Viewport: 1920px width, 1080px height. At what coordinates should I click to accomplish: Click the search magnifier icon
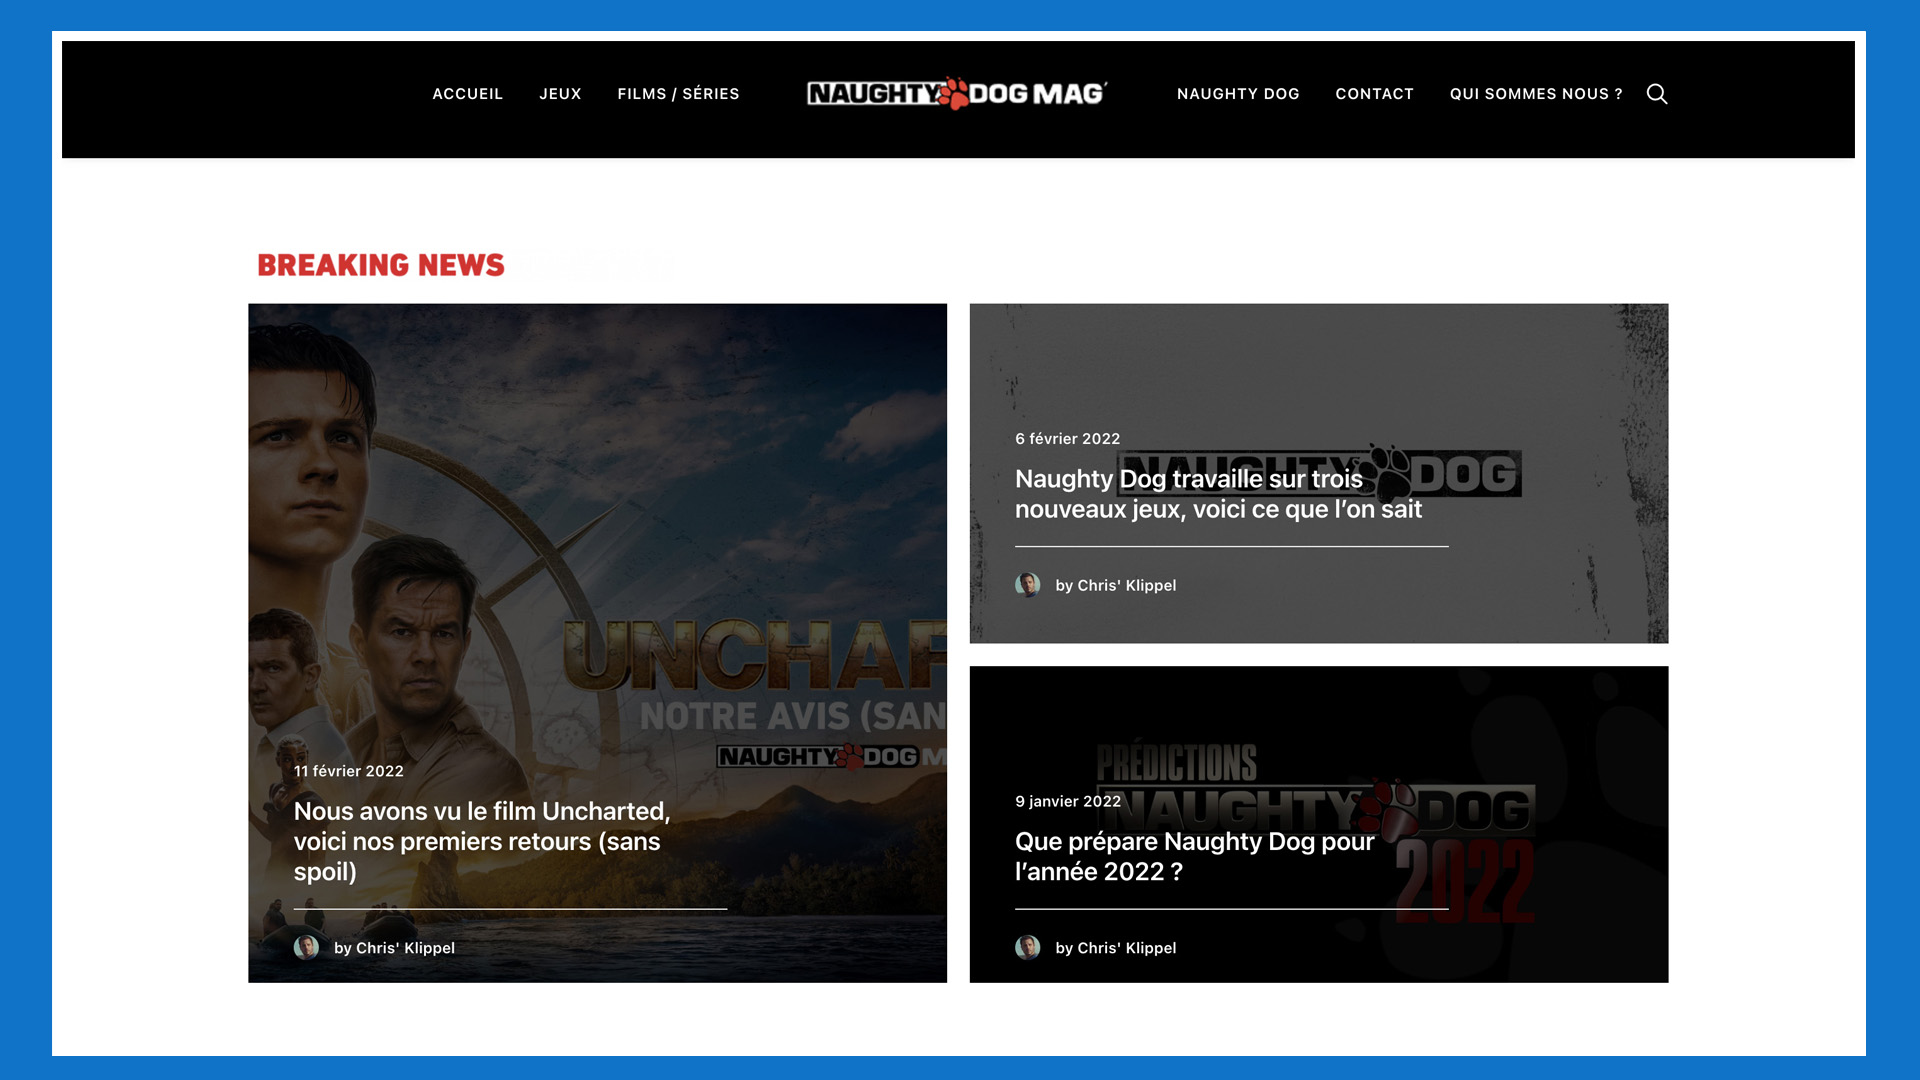tap(1656, 94)
